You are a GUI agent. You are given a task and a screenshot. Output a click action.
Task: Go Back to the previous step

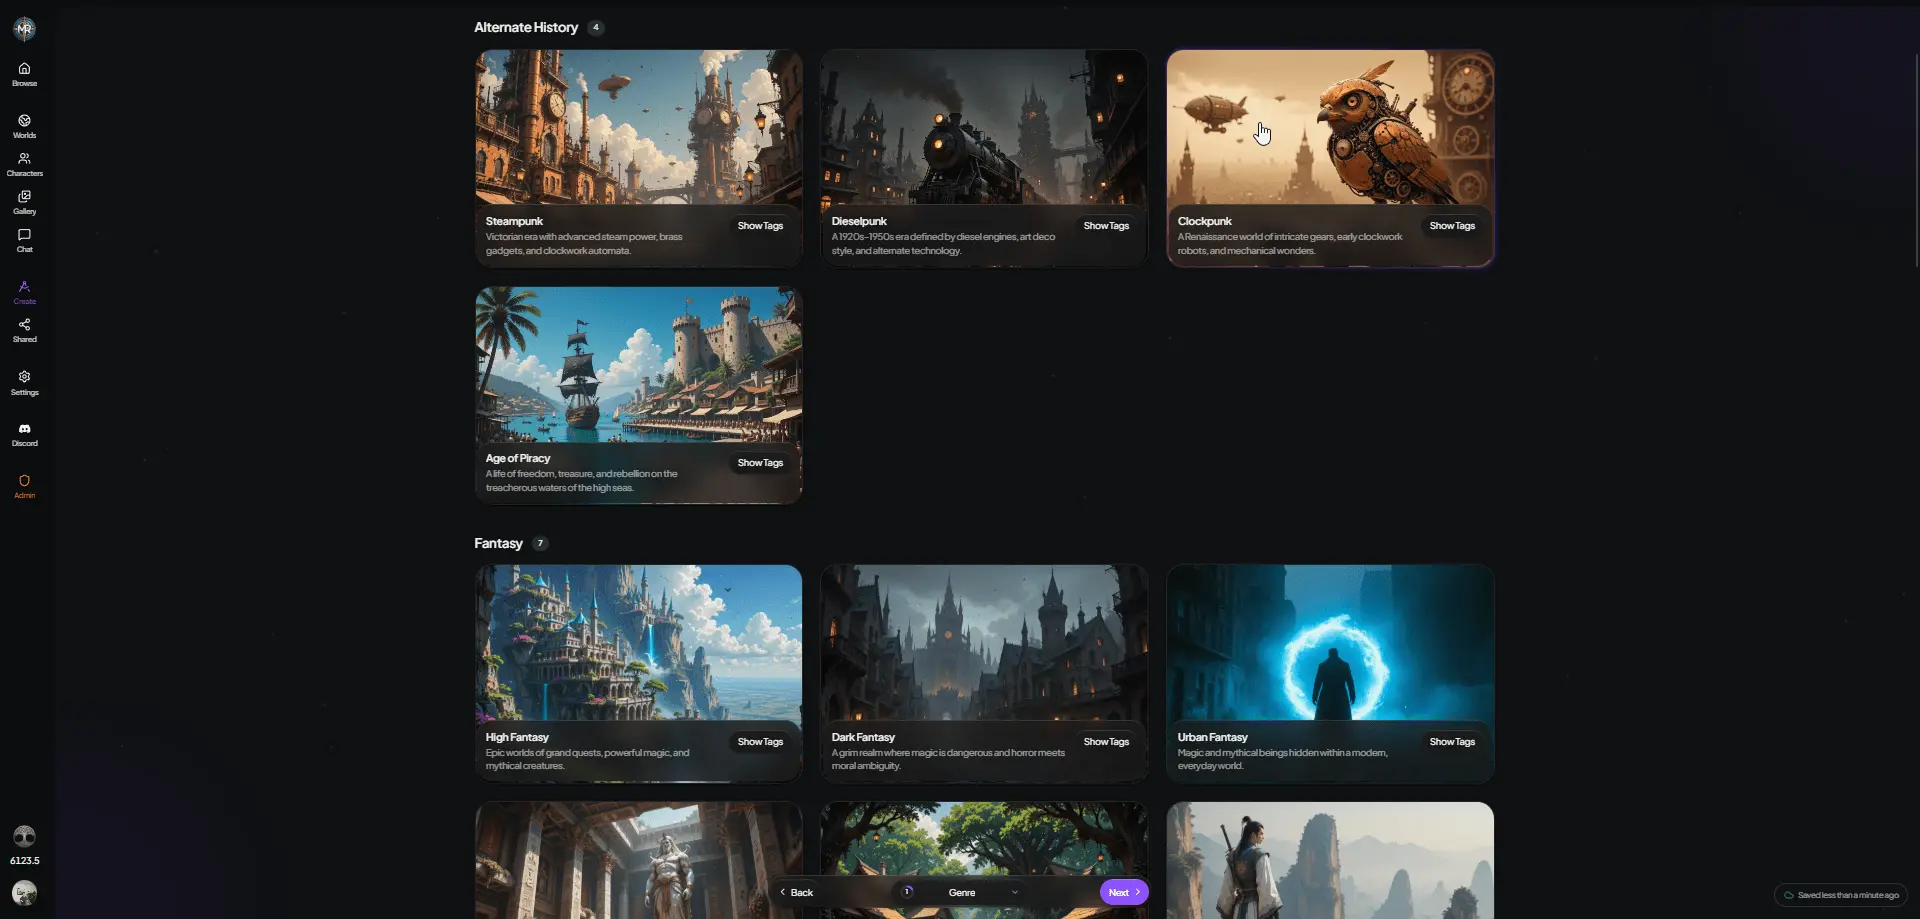point(797,892)
